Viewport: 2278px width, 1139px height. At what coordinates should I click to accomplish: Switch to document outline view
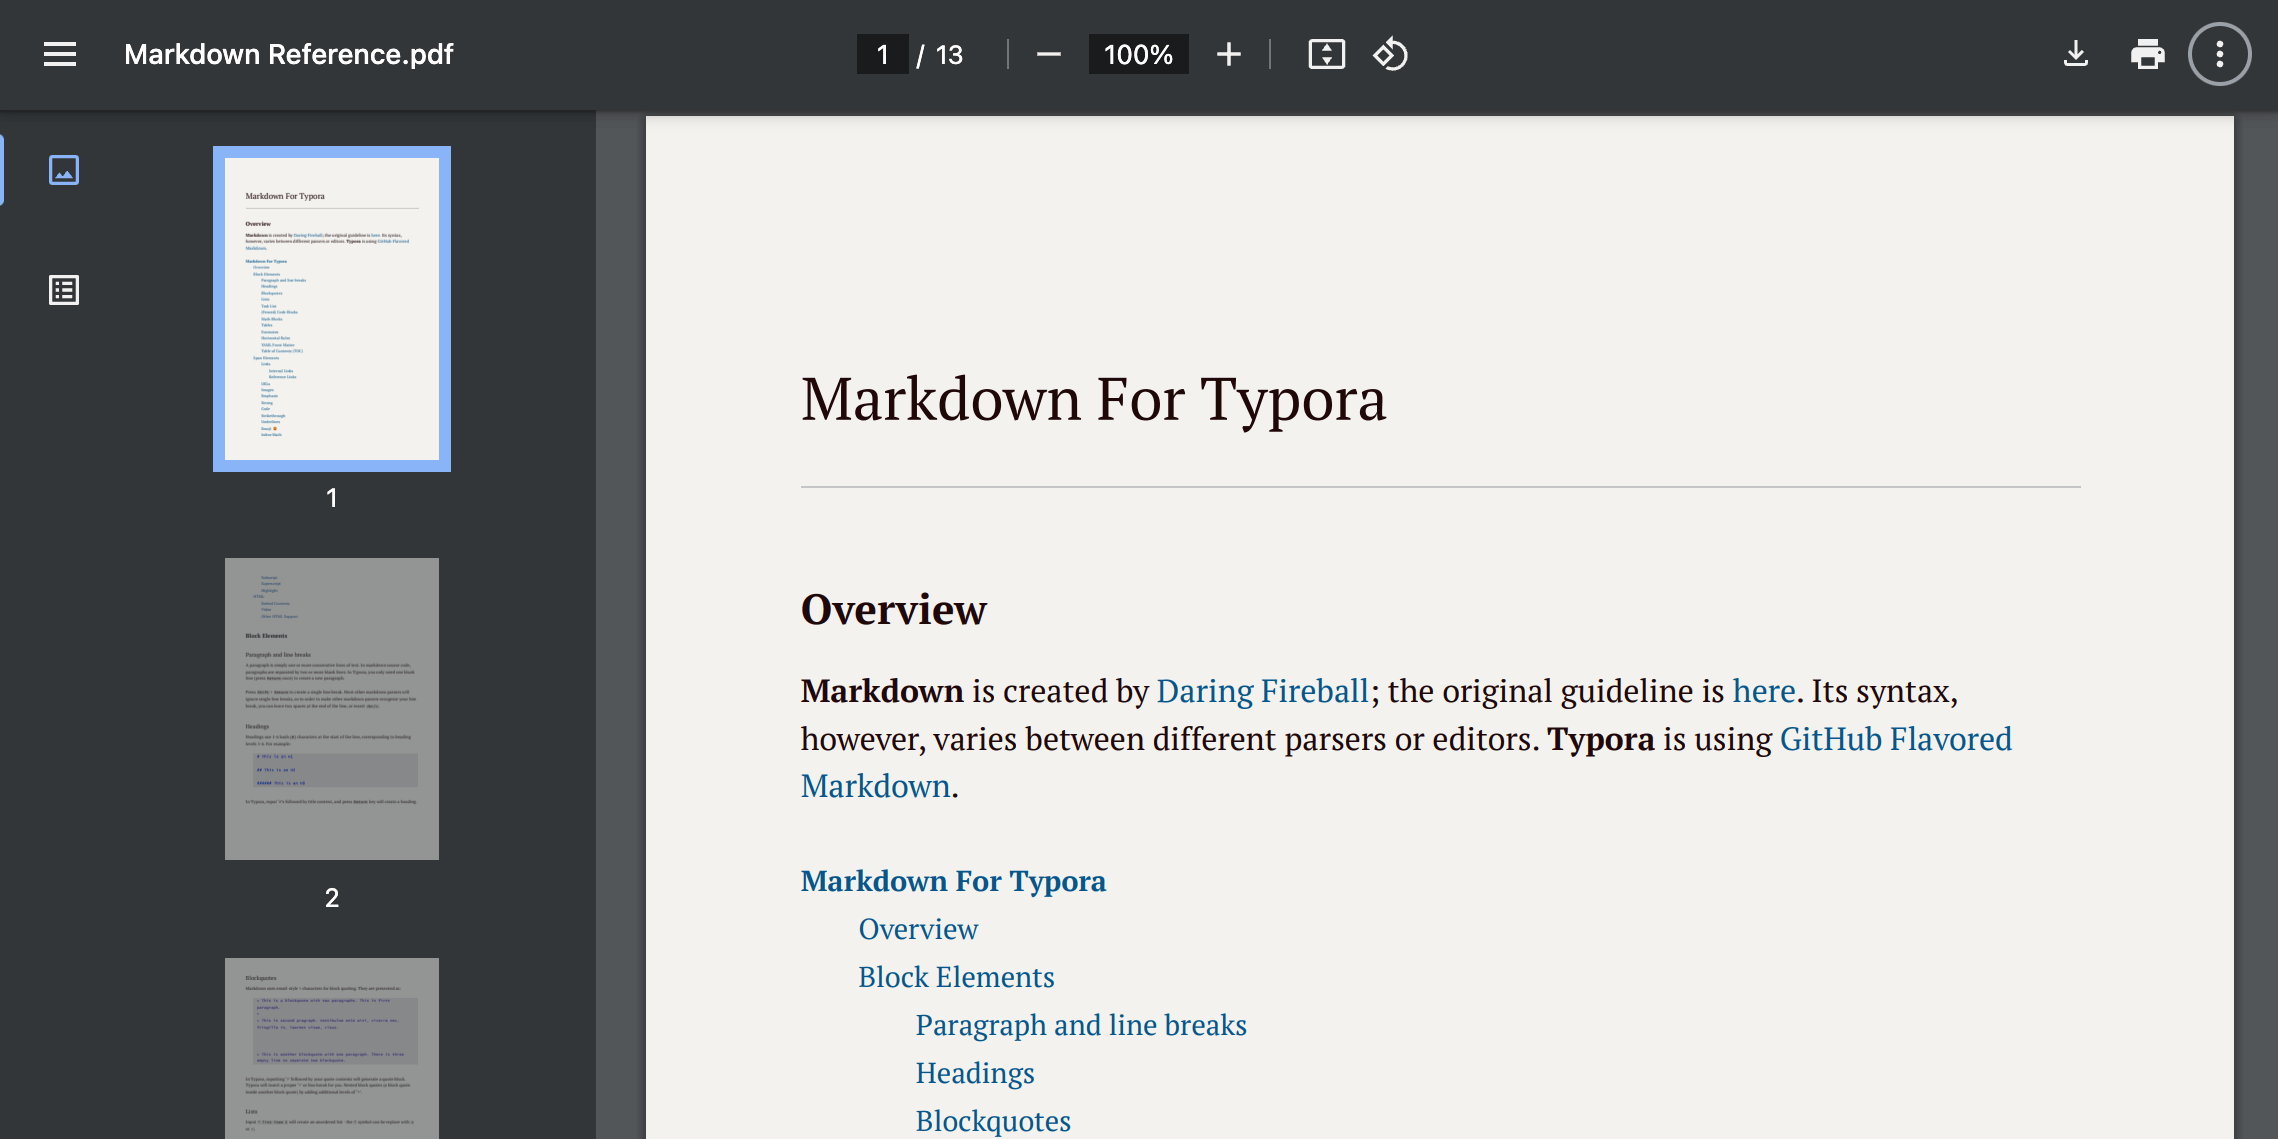click(x=64, y=290)
